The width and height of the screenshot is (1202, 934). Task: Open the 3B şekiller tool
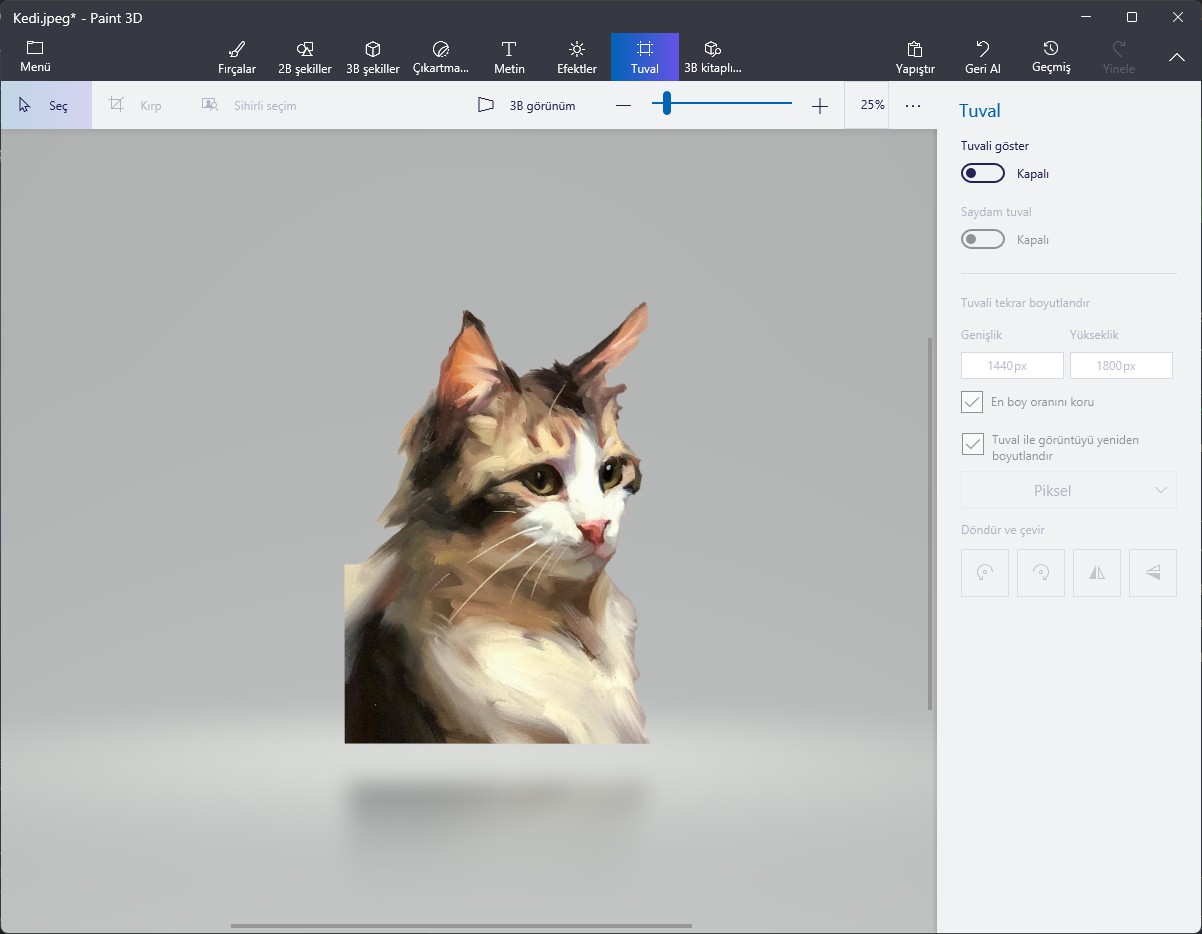point(373,57)
